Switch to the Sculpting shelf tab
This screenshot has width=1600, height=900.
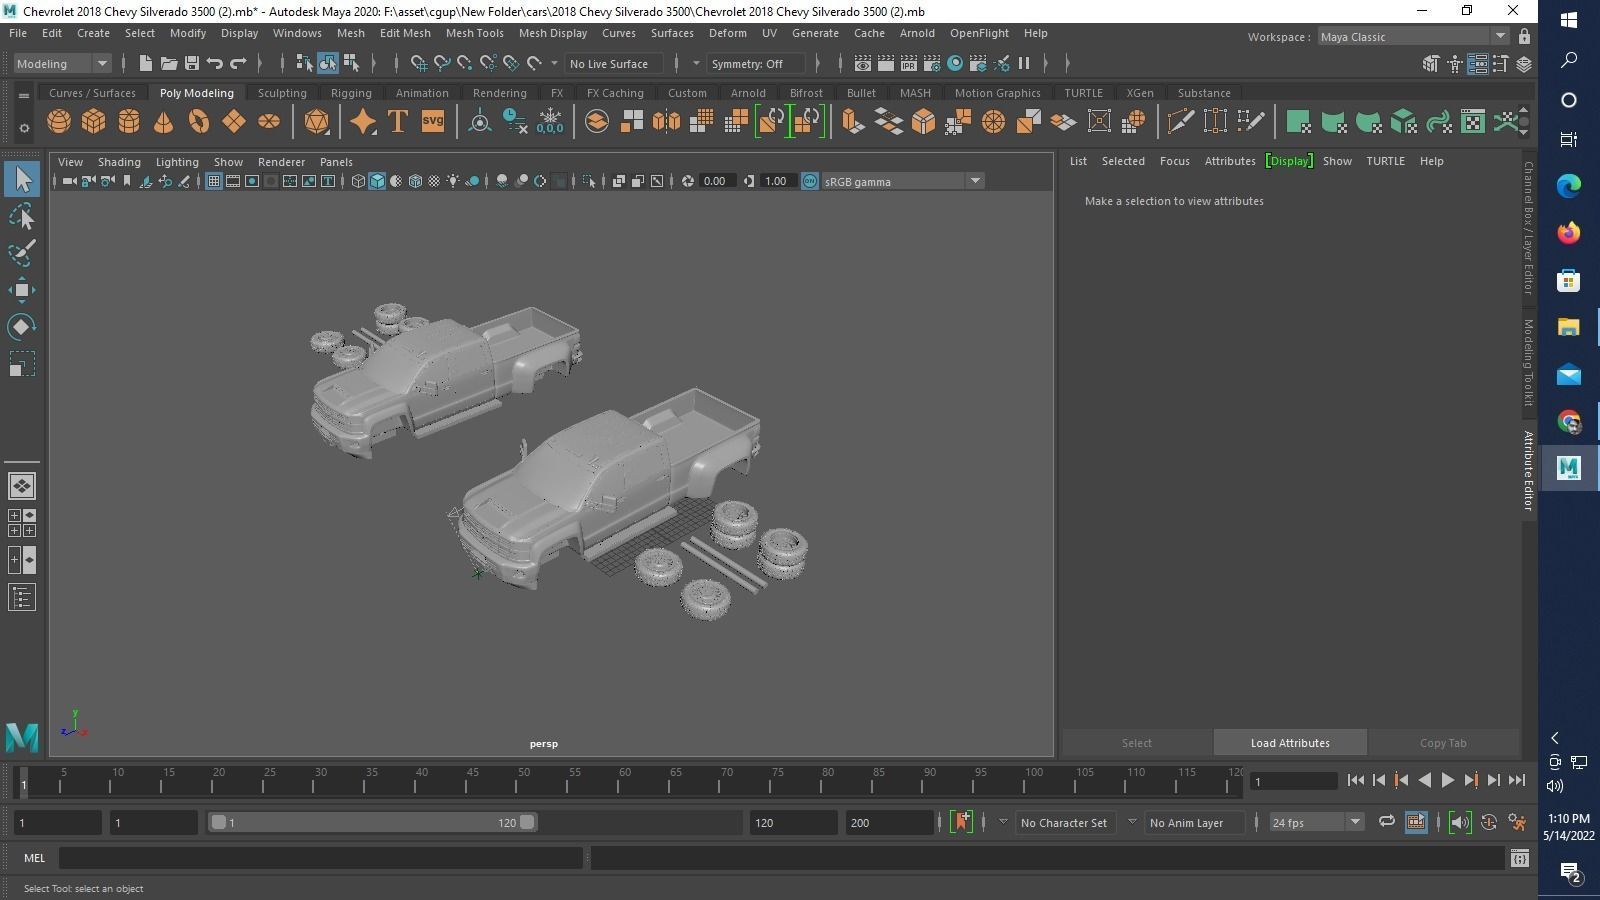click(282, 93)
